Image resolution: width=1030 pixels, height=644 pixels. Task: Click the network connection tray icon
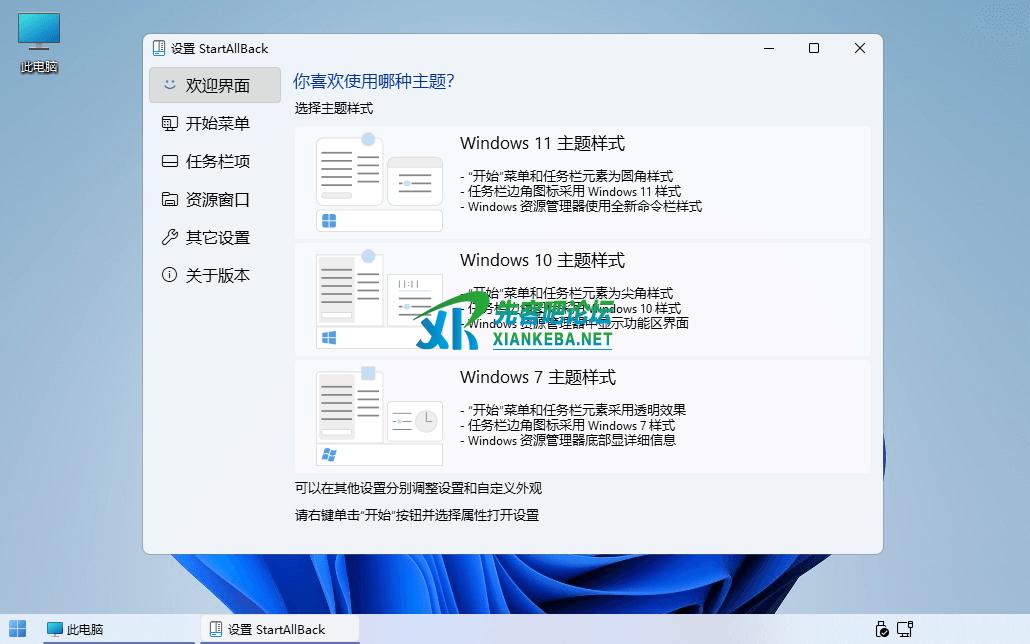[905, 629]
